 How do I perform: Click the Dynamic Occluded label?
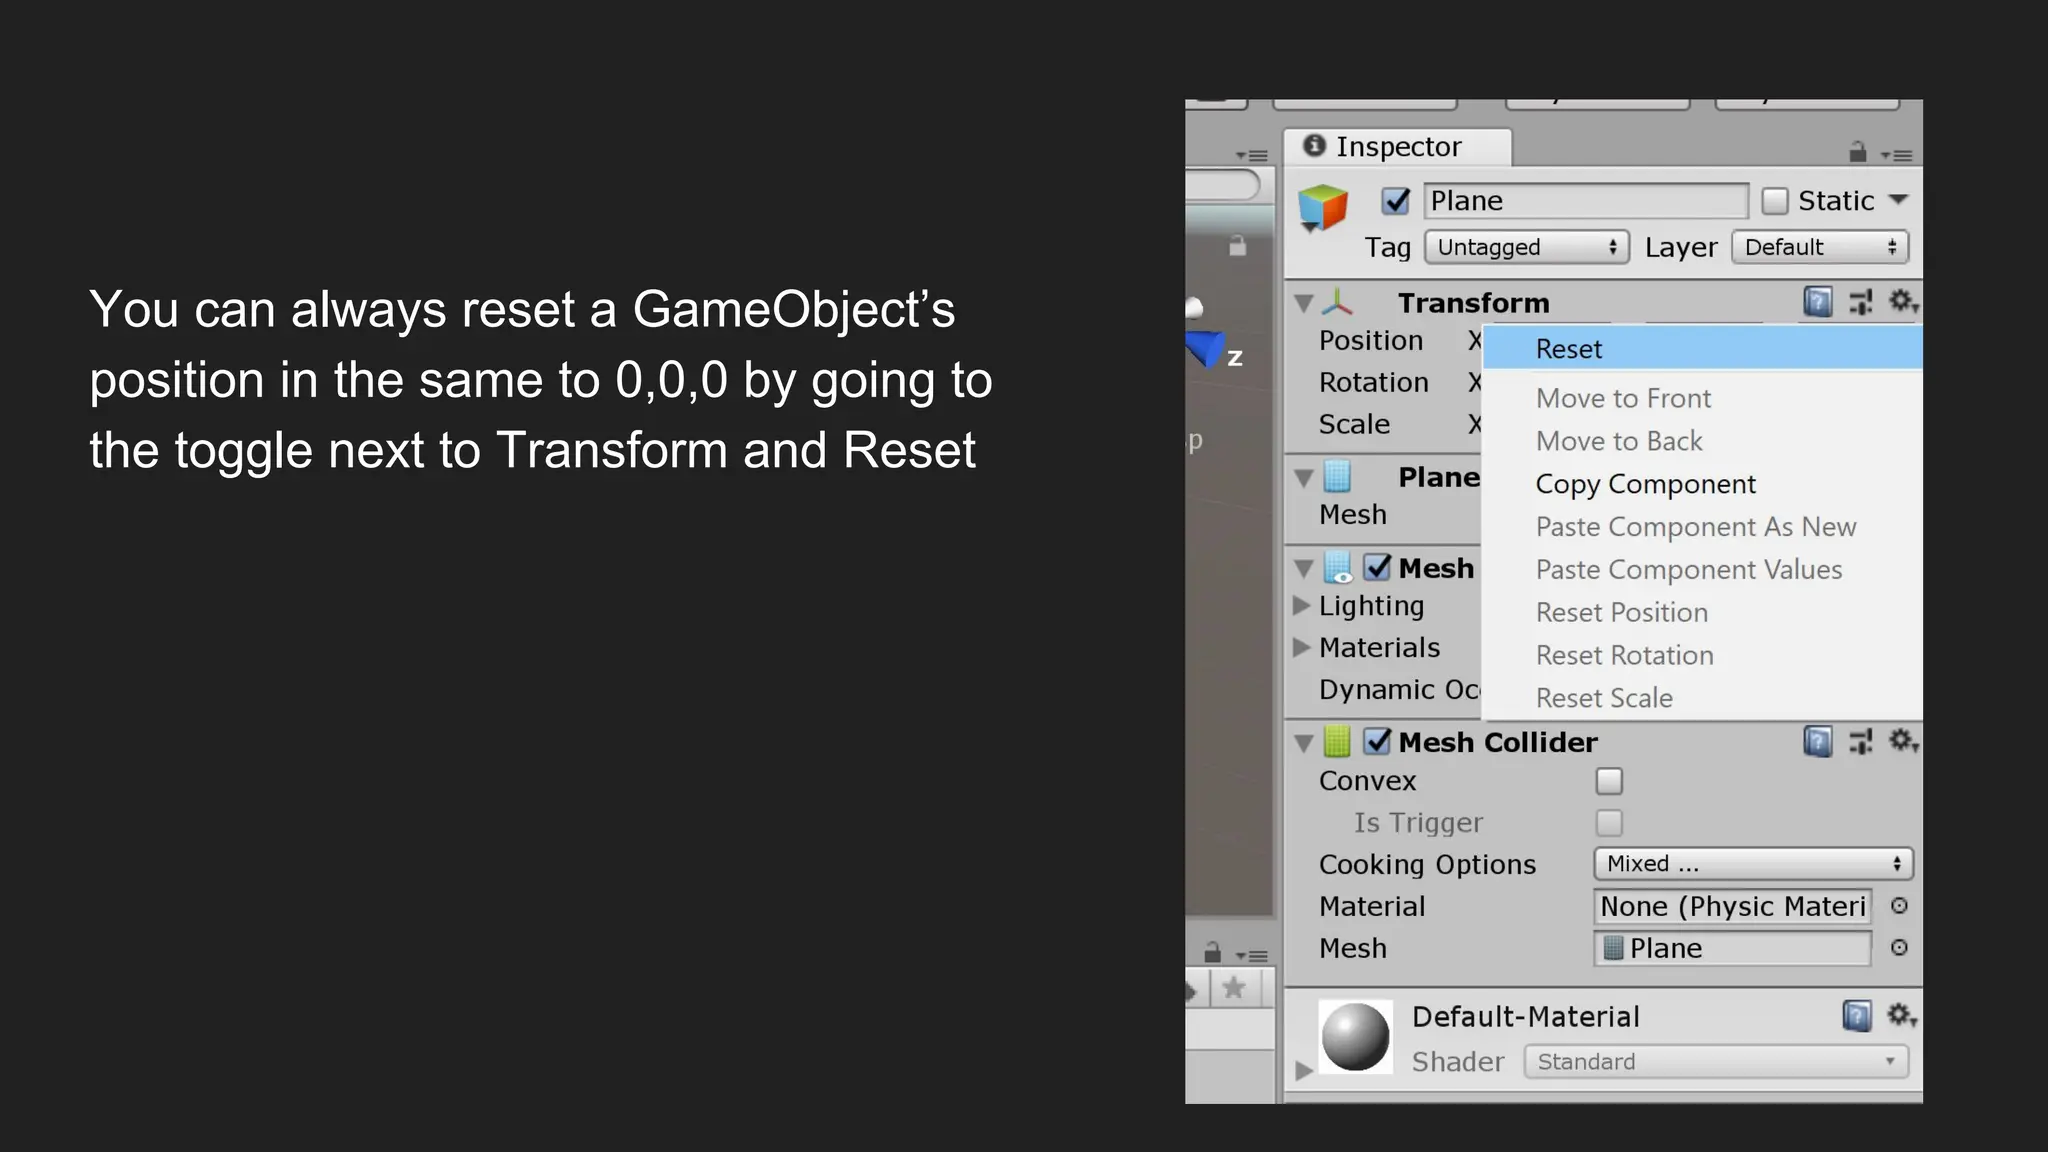point(1399,690)
